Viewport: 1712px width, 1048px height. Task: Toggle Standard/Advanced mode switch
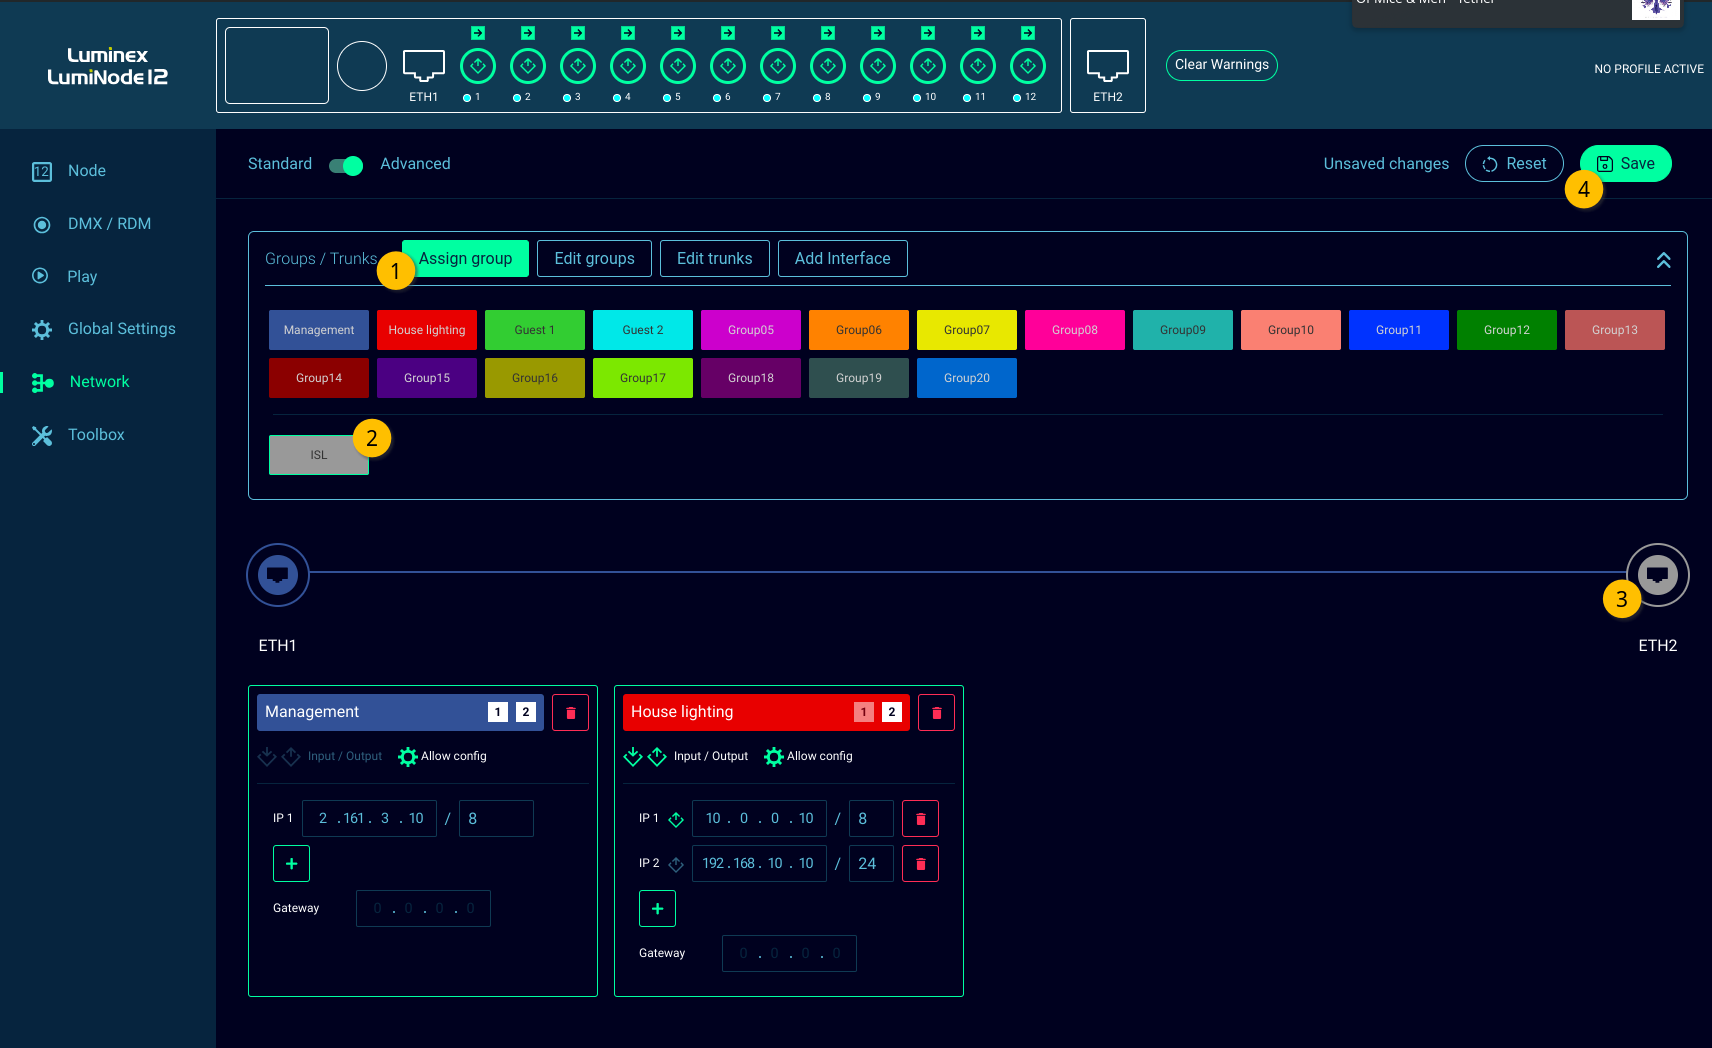coord(346,165)
